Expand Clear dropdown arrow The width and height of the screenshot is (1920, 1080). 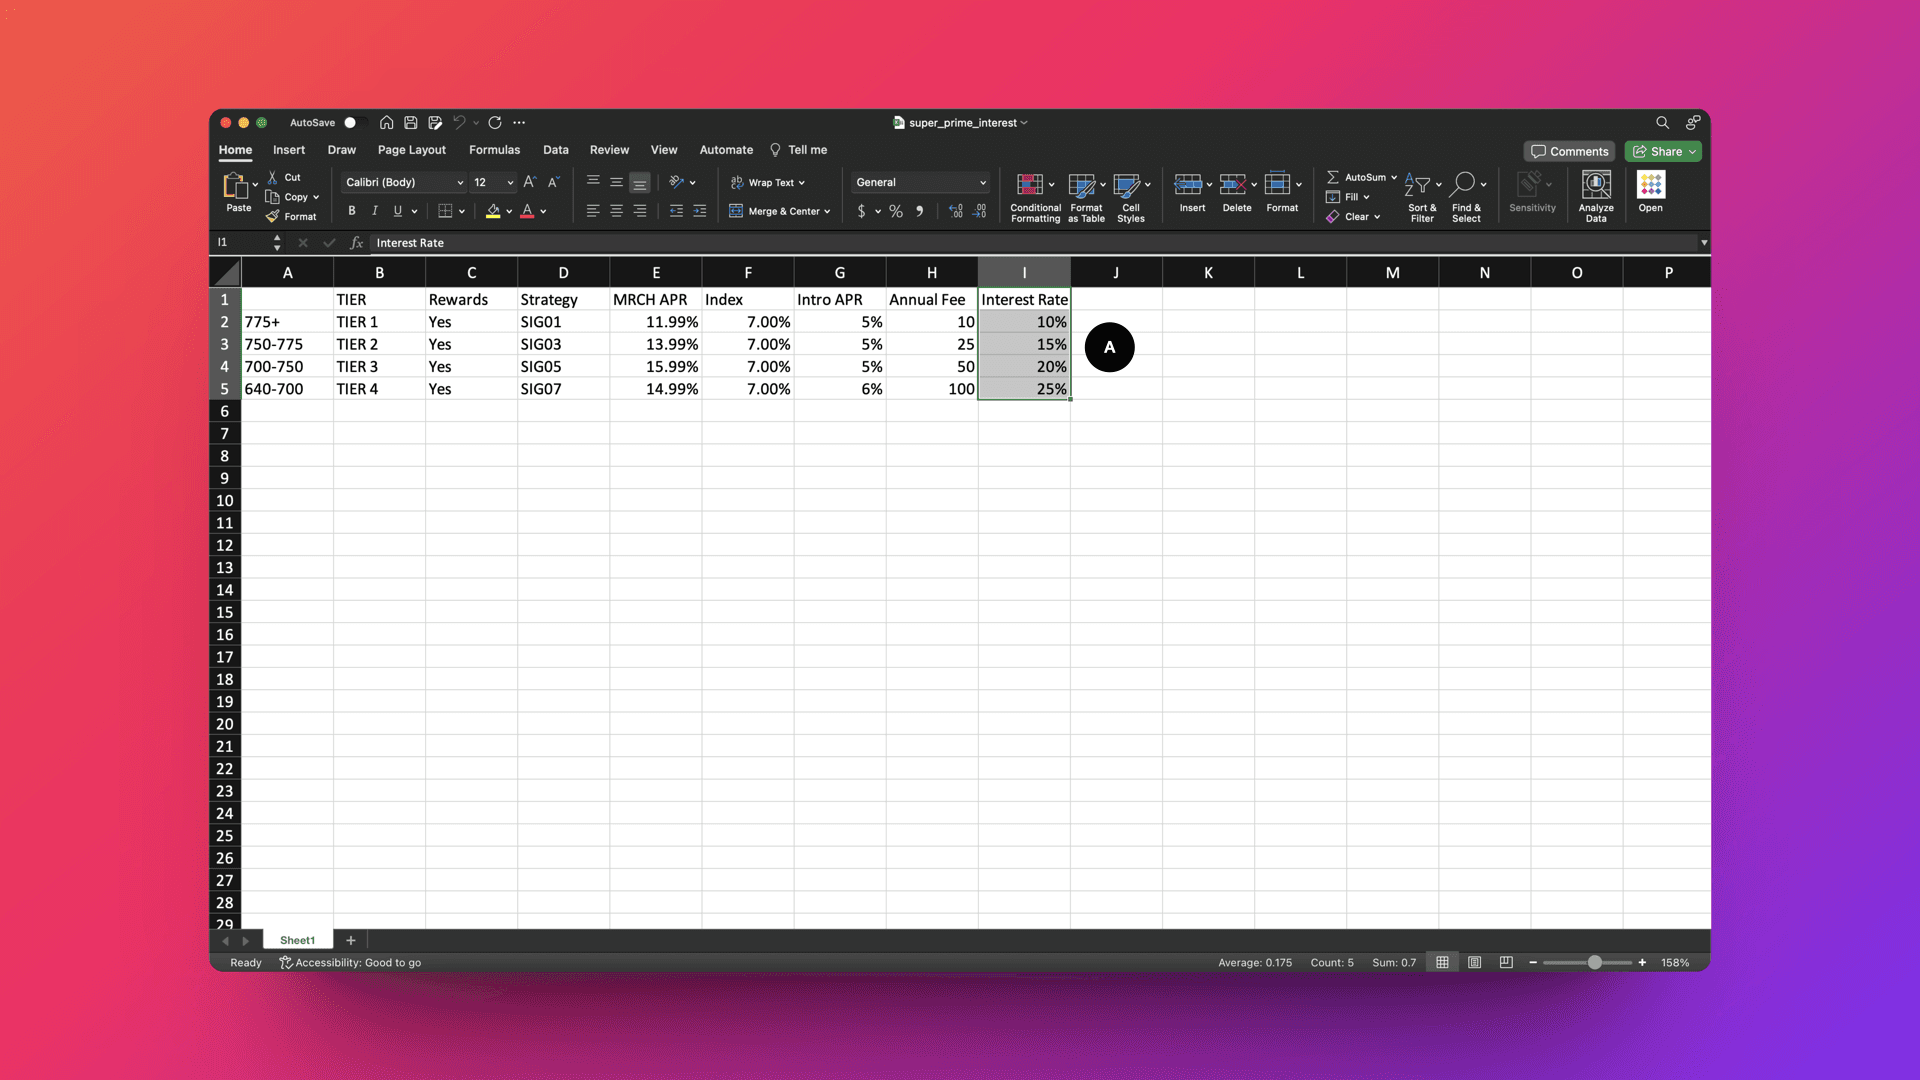pos(1377,217)
